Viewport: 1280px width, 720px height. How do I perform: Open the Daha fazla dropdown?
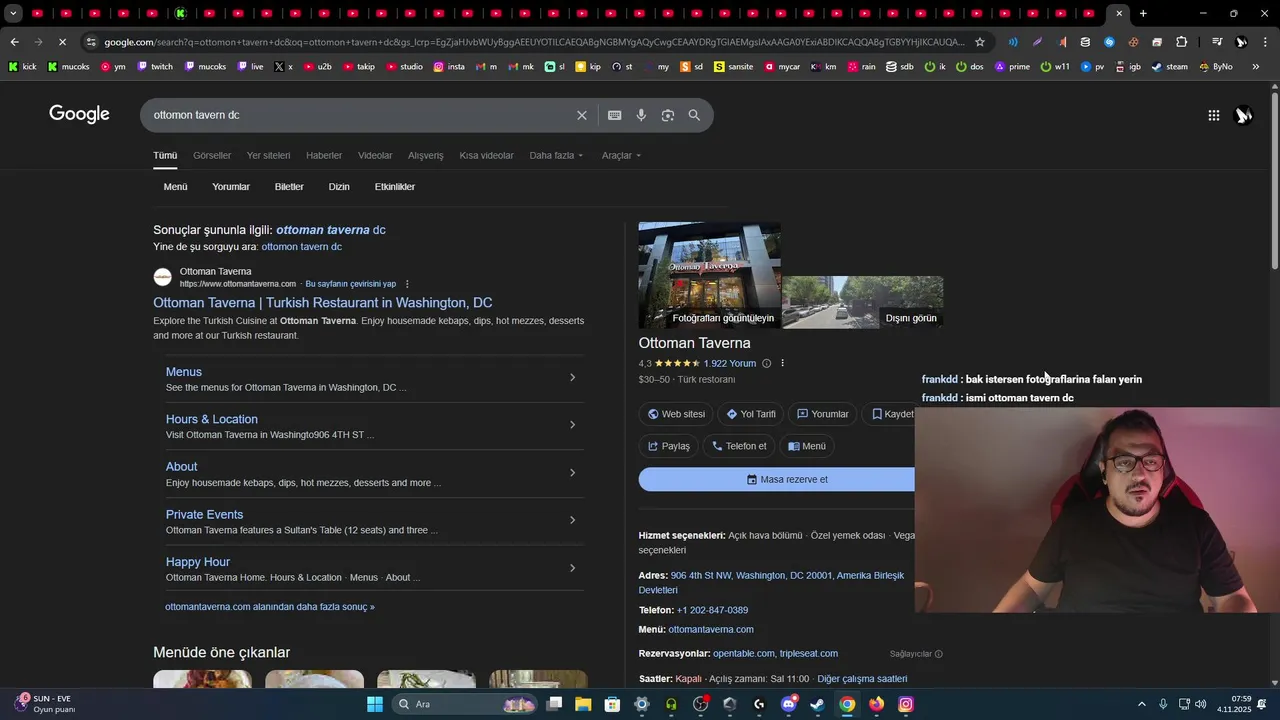point(556,155)
